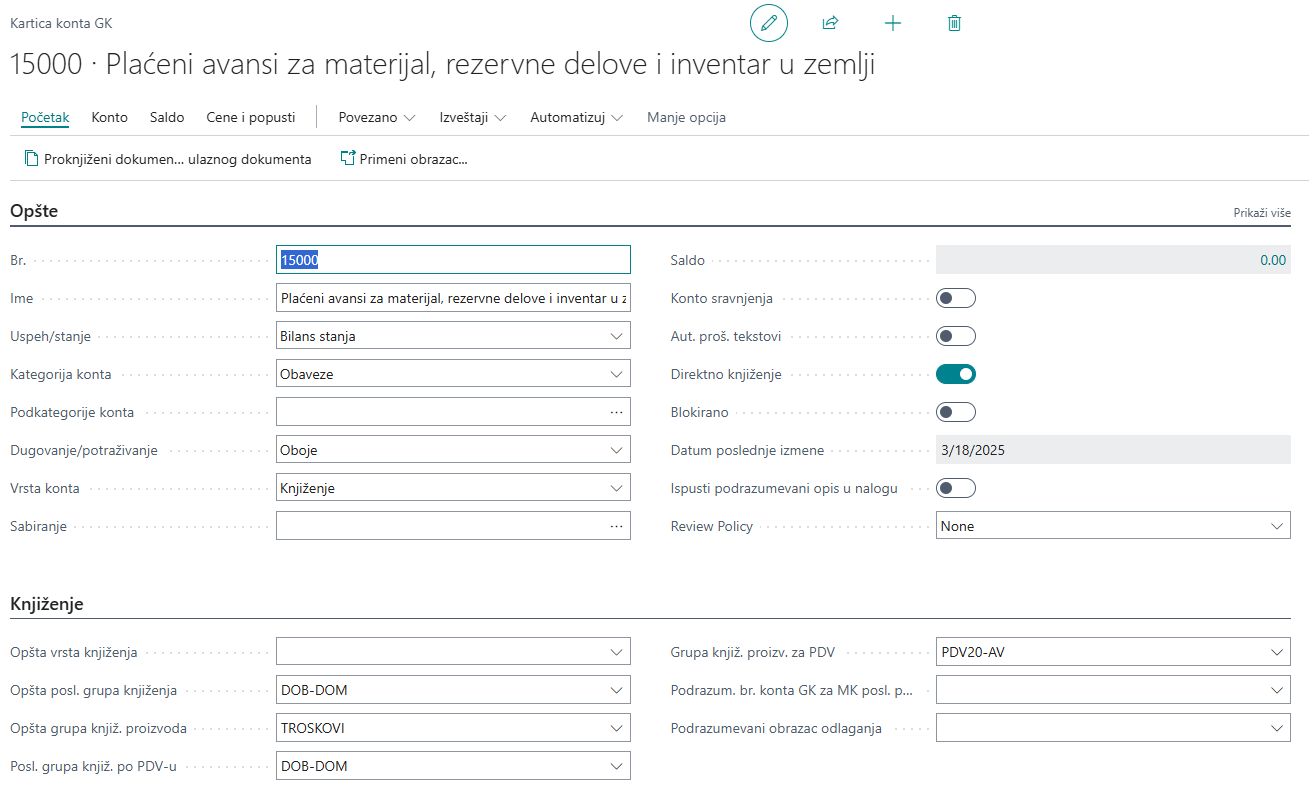The height and width of the screenshot is (798, 1309).
Task: Click the pencil edit icon
Action: 768,23
